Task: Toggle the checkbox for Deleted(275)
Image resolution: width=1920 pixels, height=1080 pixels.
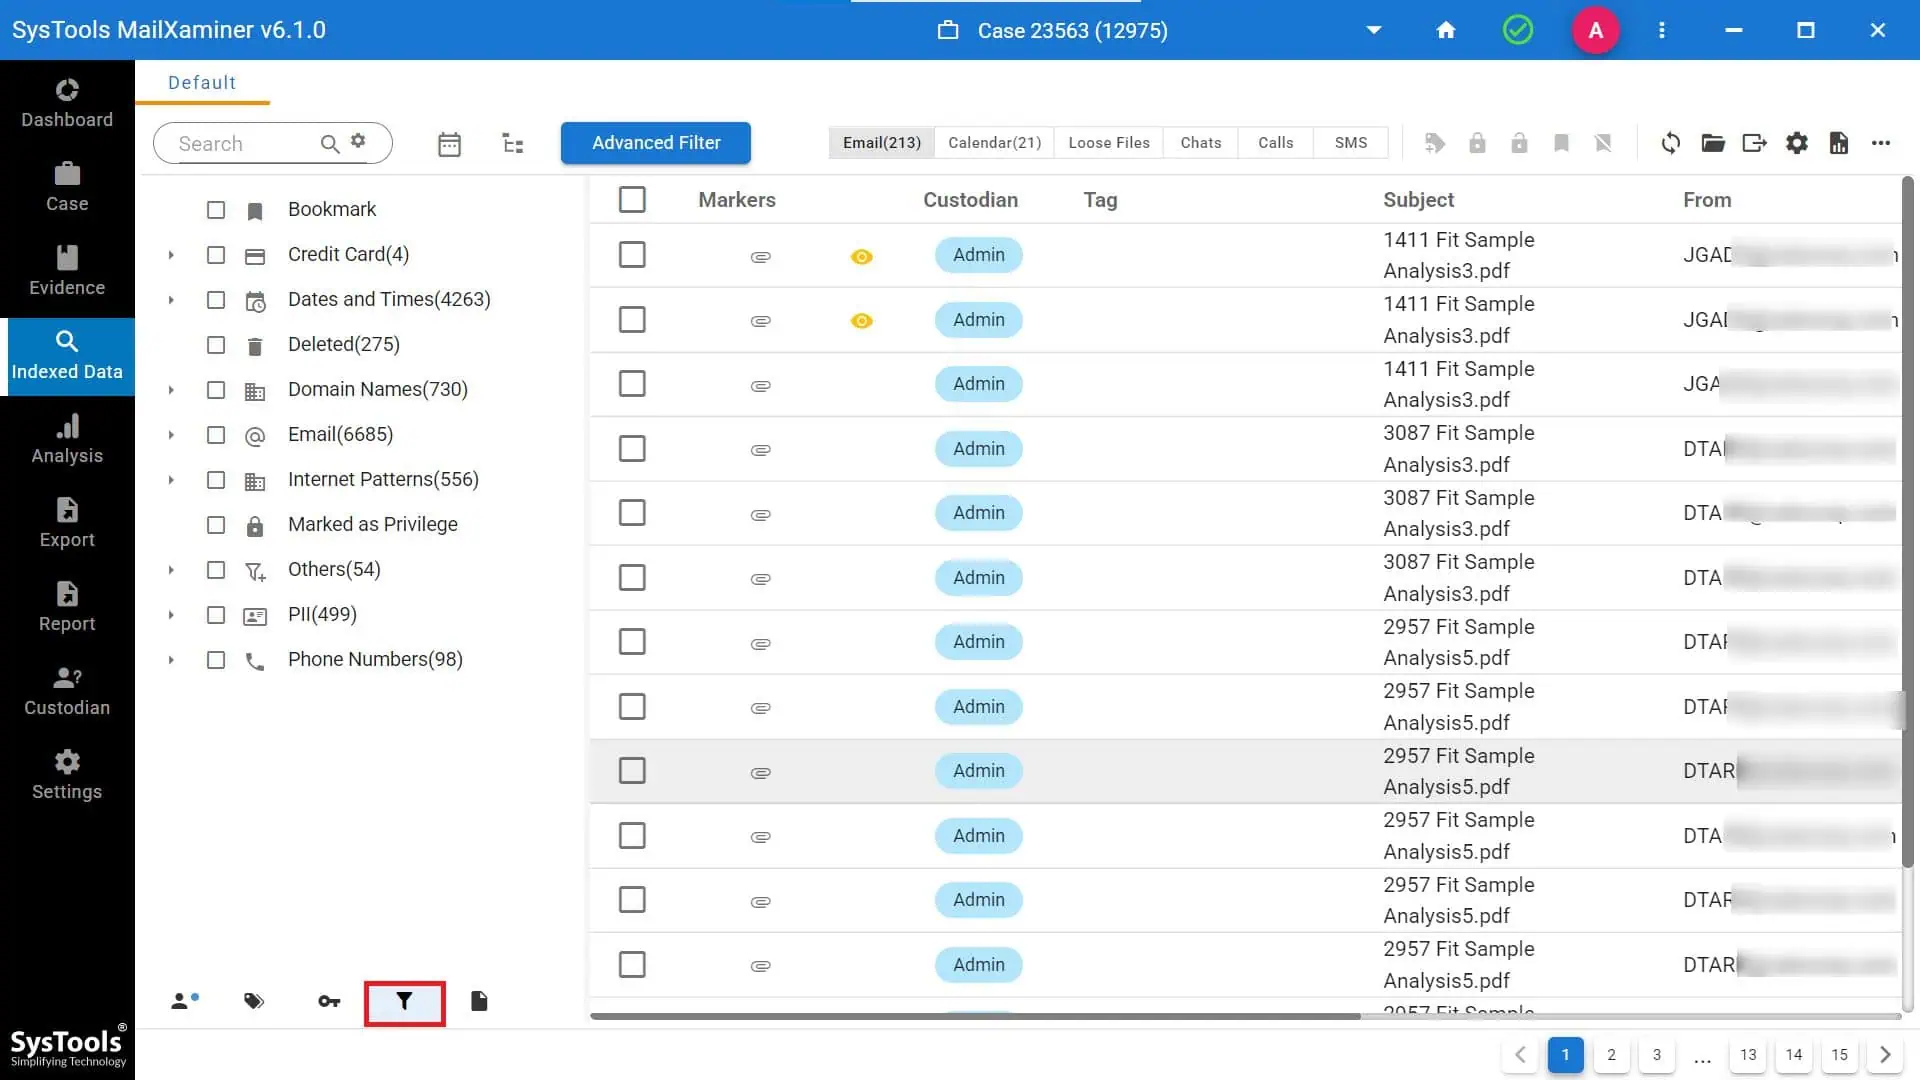Action: click(216, 345)
